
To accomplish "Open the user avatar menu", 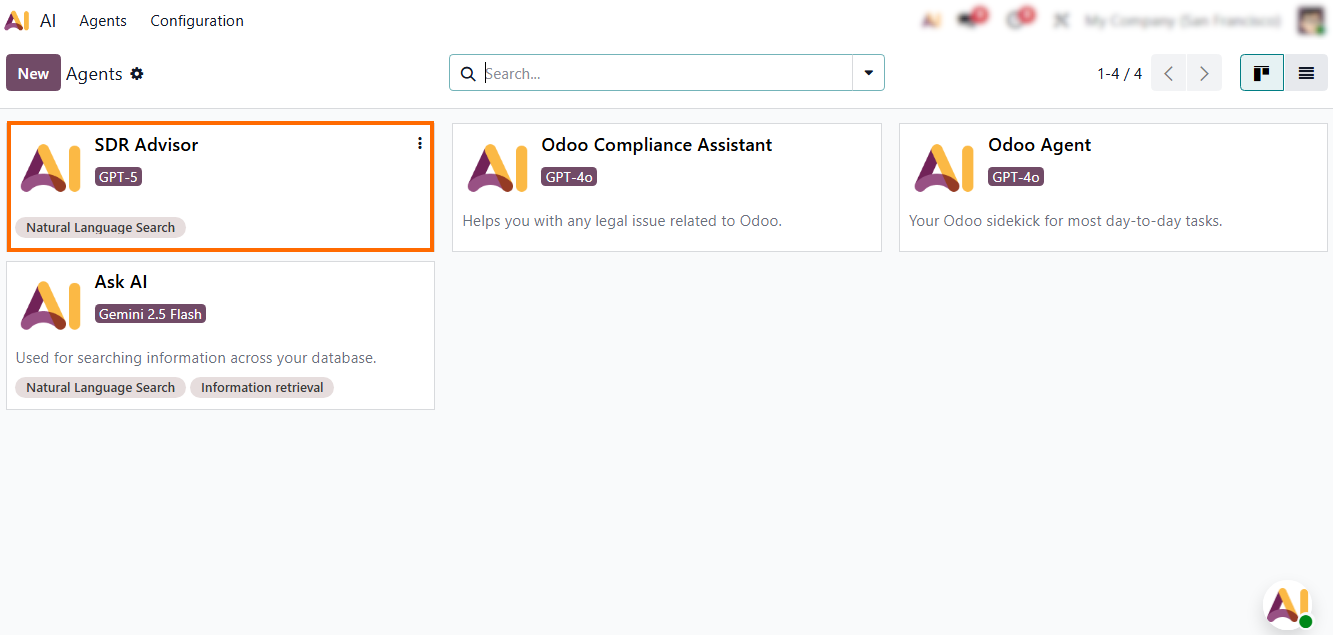I will tap(1311, 20).
